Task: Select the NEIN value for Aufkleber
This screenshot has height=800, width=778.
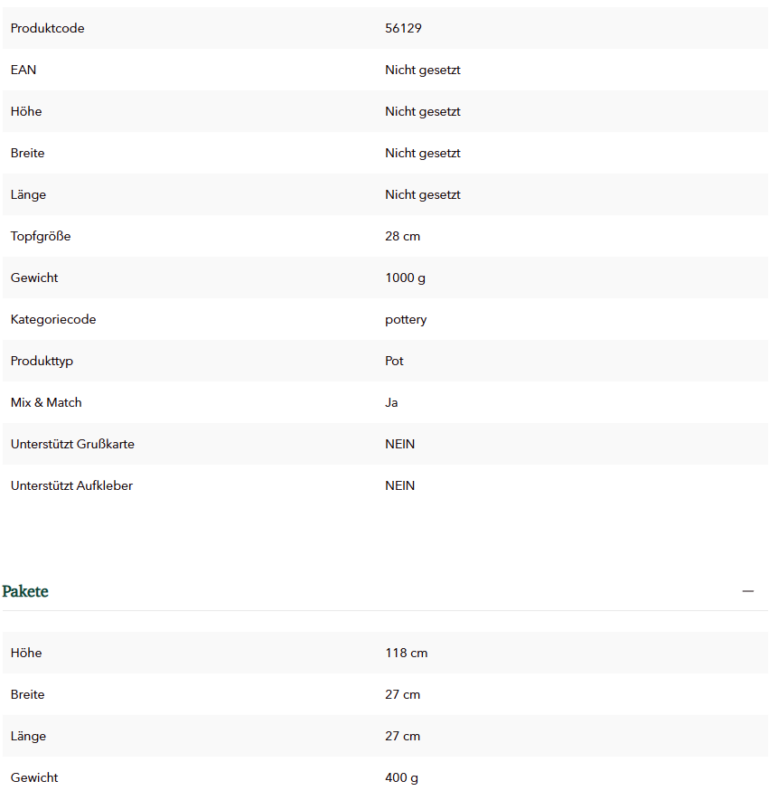Action: (x=399, y=486)
